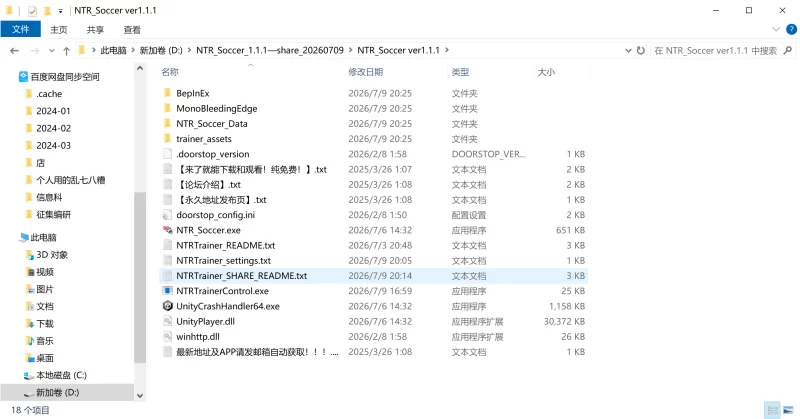Select the 3D 对象 sidebar icon
The image size is (800, 419).
point(30,255)
